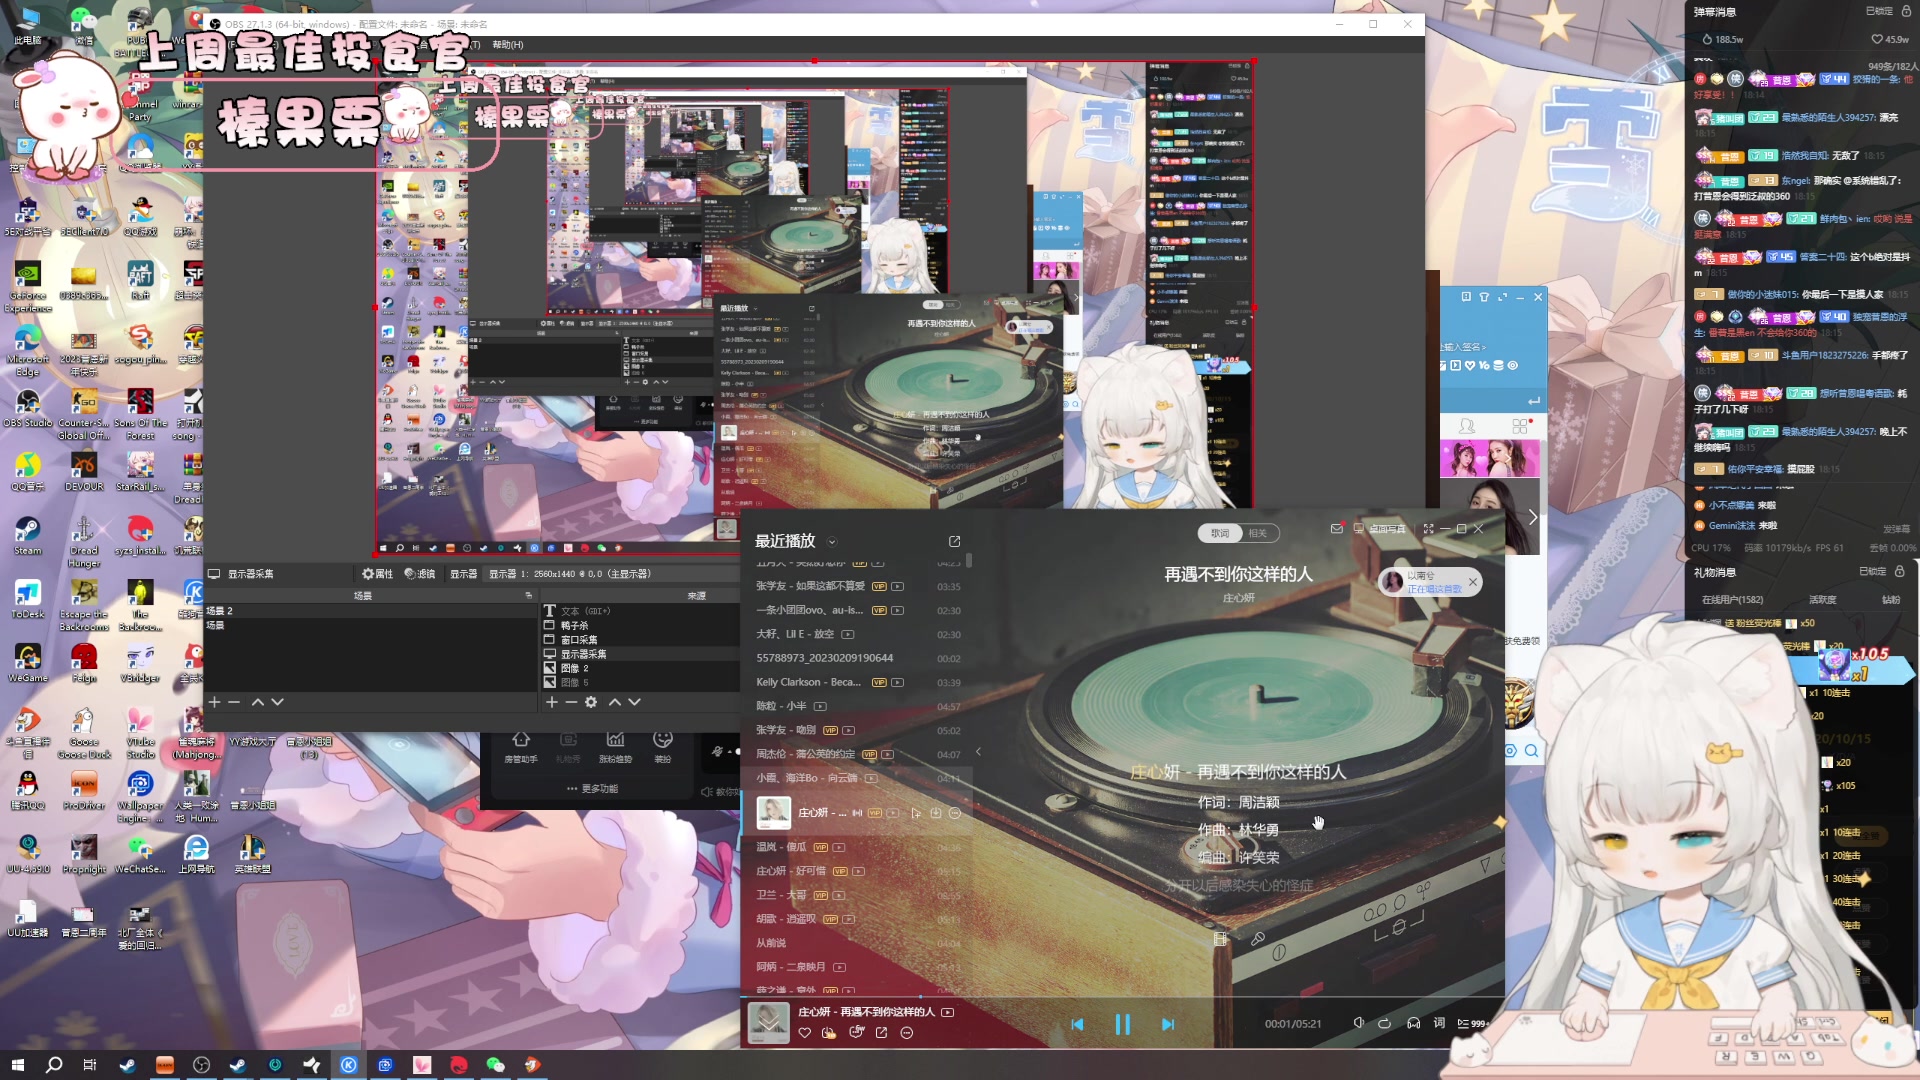
Task: Add a new source with plus button
Action: tap(551, 702)
